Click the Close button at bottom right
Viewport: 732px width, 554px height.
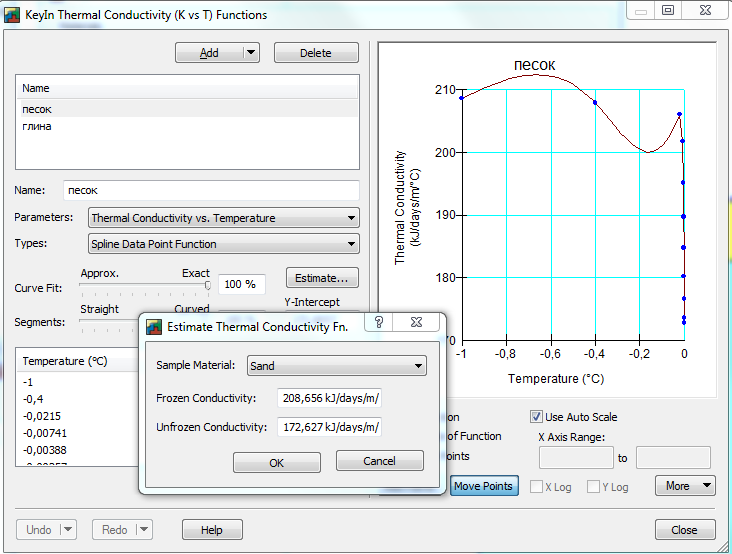click(685, 530)
